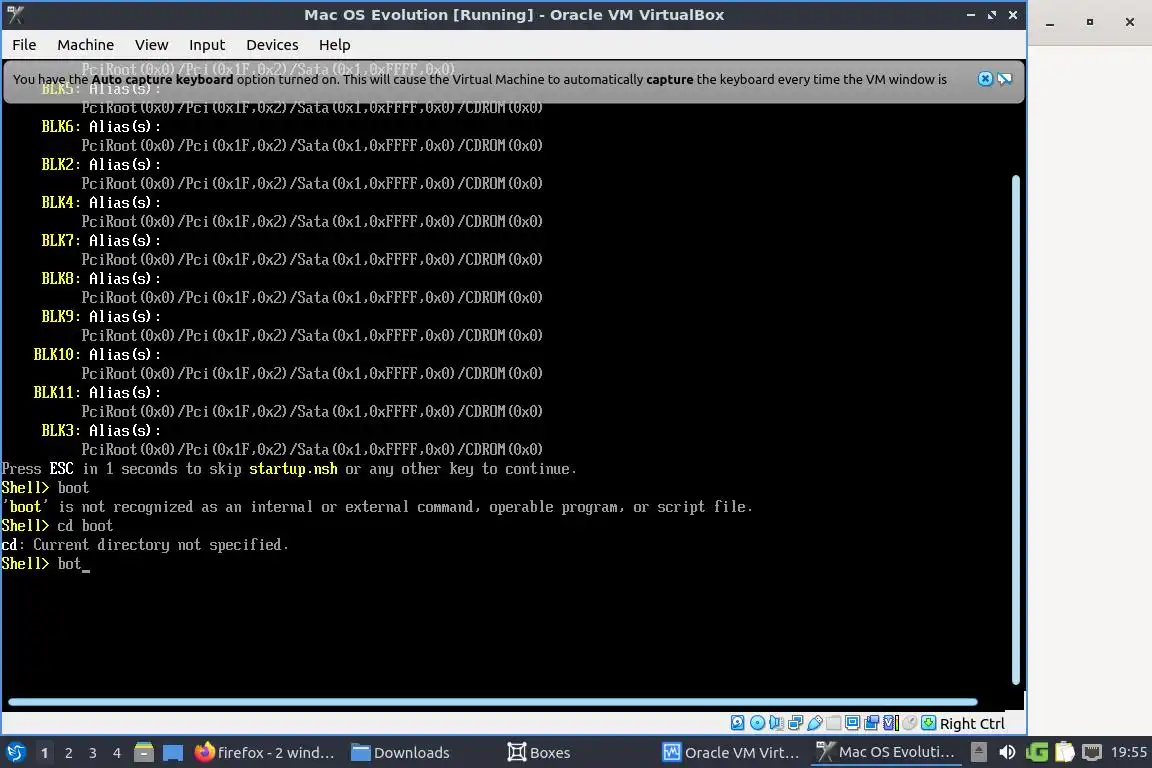
Task: Switch to virtual desktop 3
Action: [93, 753]
